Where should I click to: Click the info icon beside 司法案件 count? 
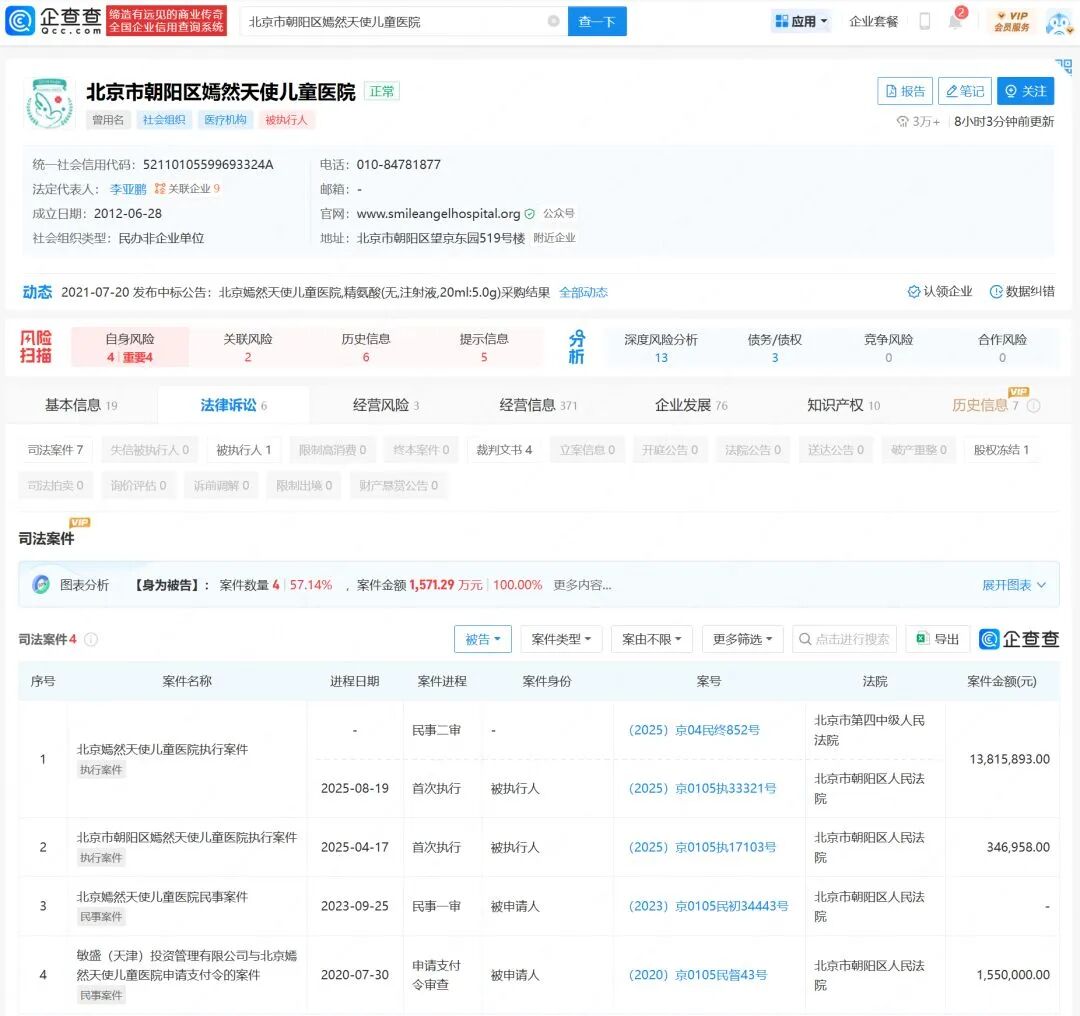[91, 640]
